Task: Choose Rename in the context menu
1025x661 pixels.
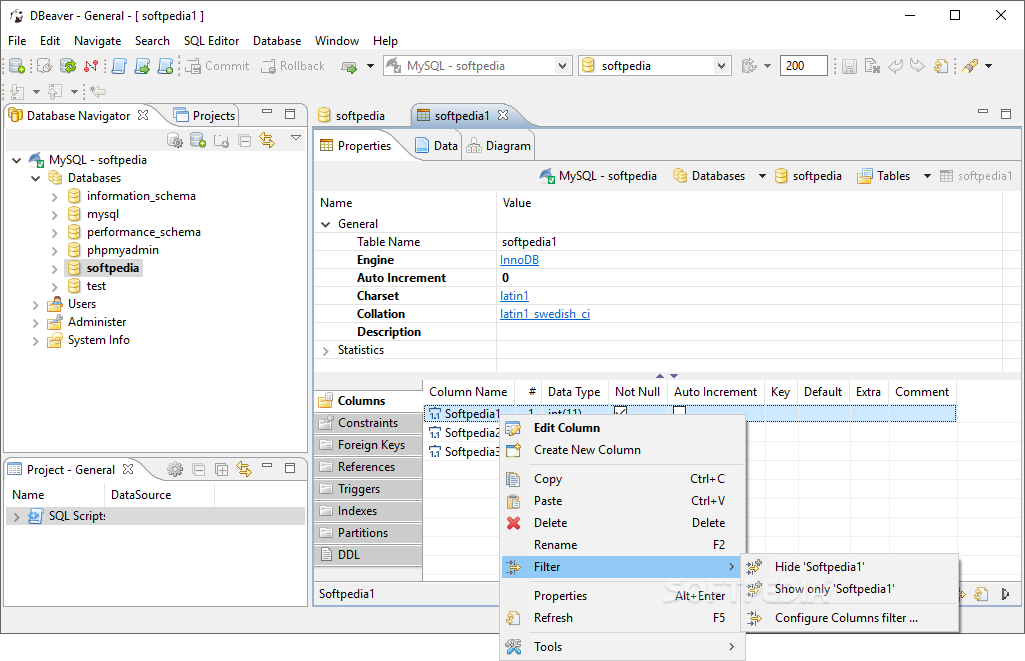Action: click(x=622, y=545)
